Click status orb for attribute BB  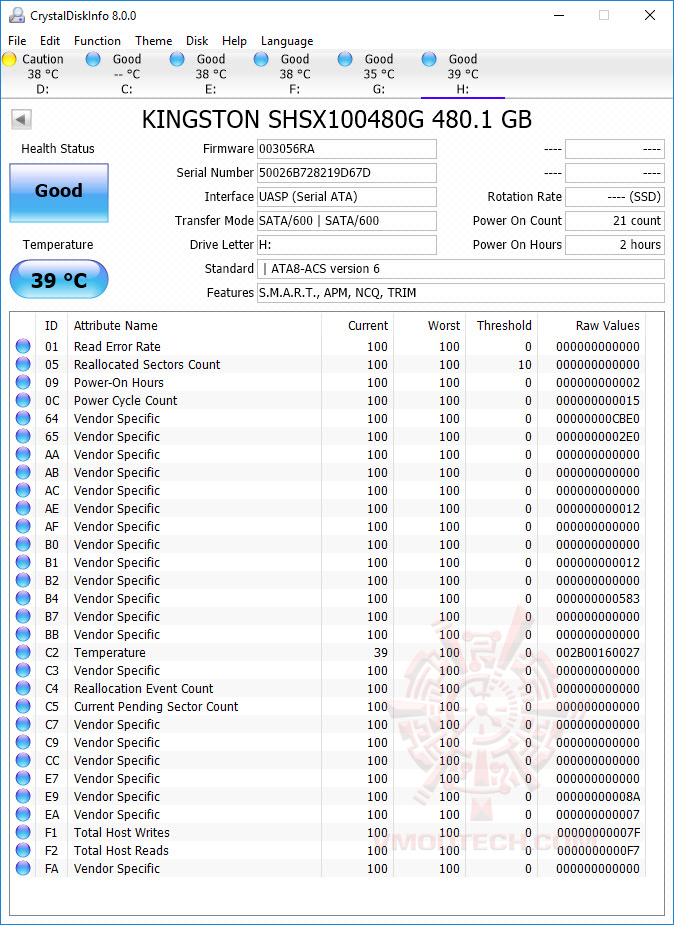(23, 634)
